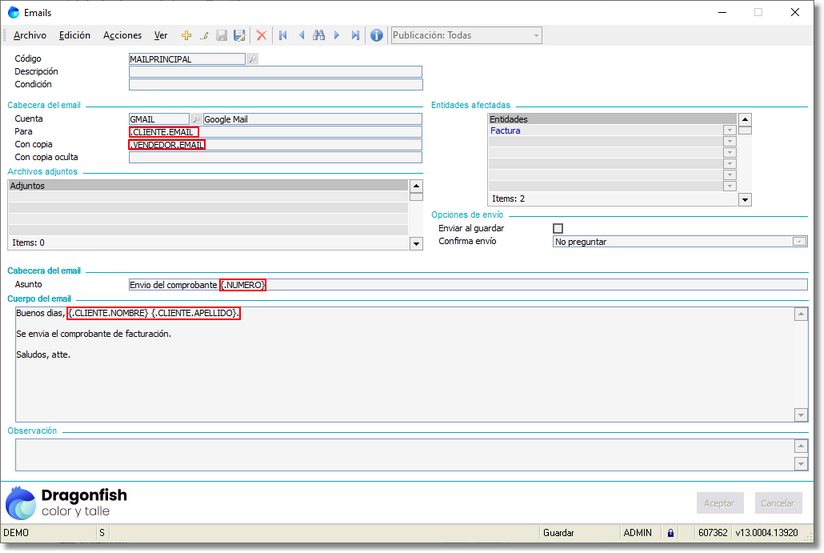Click the Cuerpo del email scroll down arrow
The width and height of the screenshot is (824, 553).
(x=800, y=415)
